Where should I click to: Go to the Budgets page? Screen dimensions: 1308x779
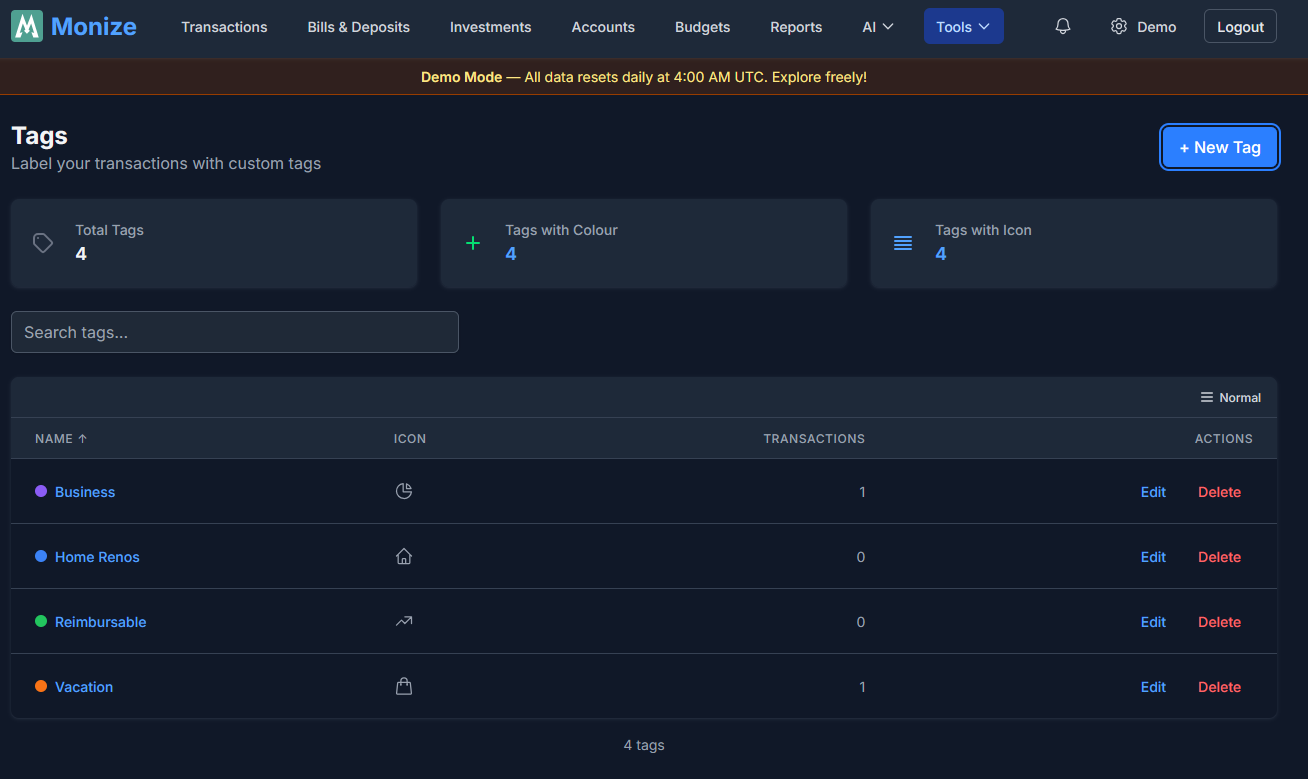click(703, 27)
